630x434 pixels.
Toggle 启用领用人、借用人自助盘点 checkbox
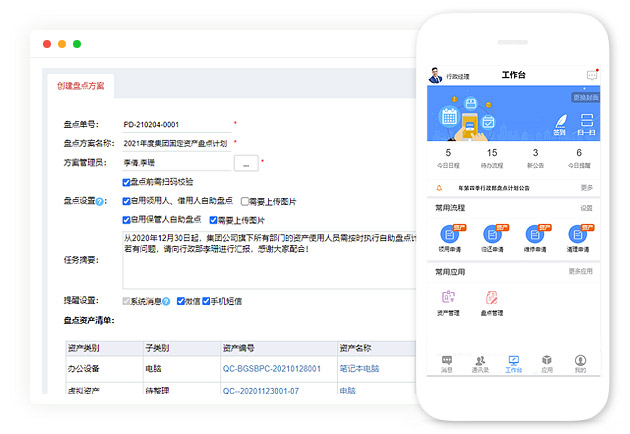(126, 201)
